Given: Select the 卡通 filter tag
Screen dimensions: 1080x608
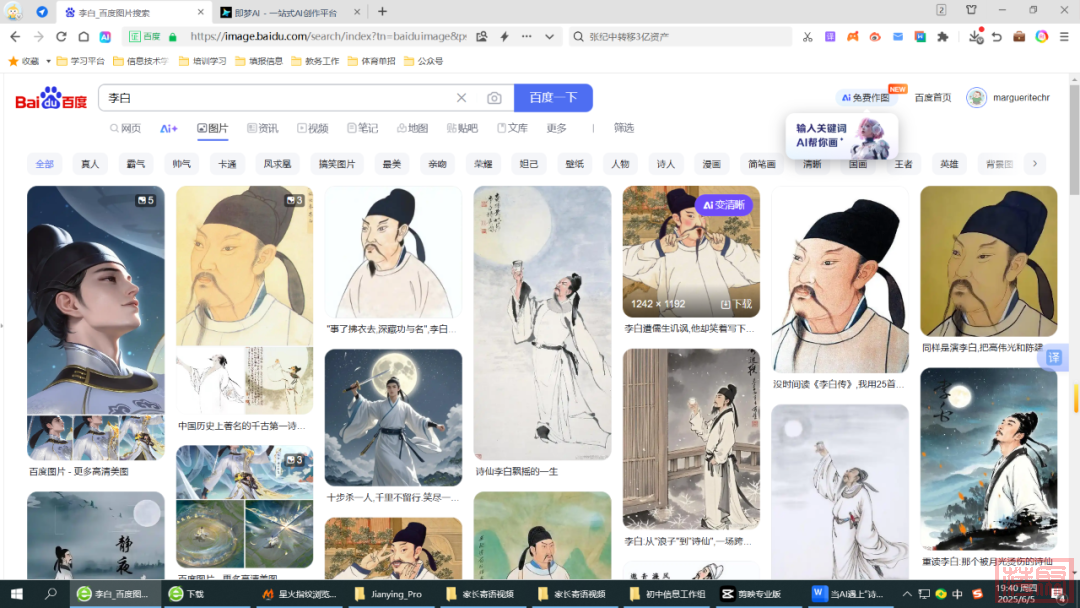Looking at the screenshot, I should (x=227, y=164).
